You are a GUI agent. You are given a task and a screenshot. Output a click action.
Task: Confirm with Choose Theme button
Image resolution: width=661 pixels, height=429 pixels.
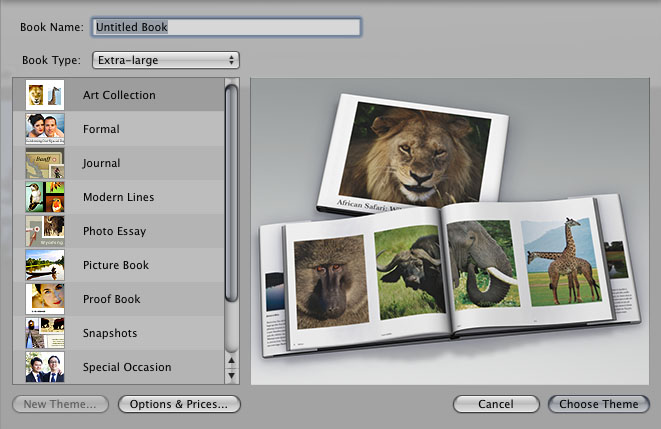[x=599, y=404]
